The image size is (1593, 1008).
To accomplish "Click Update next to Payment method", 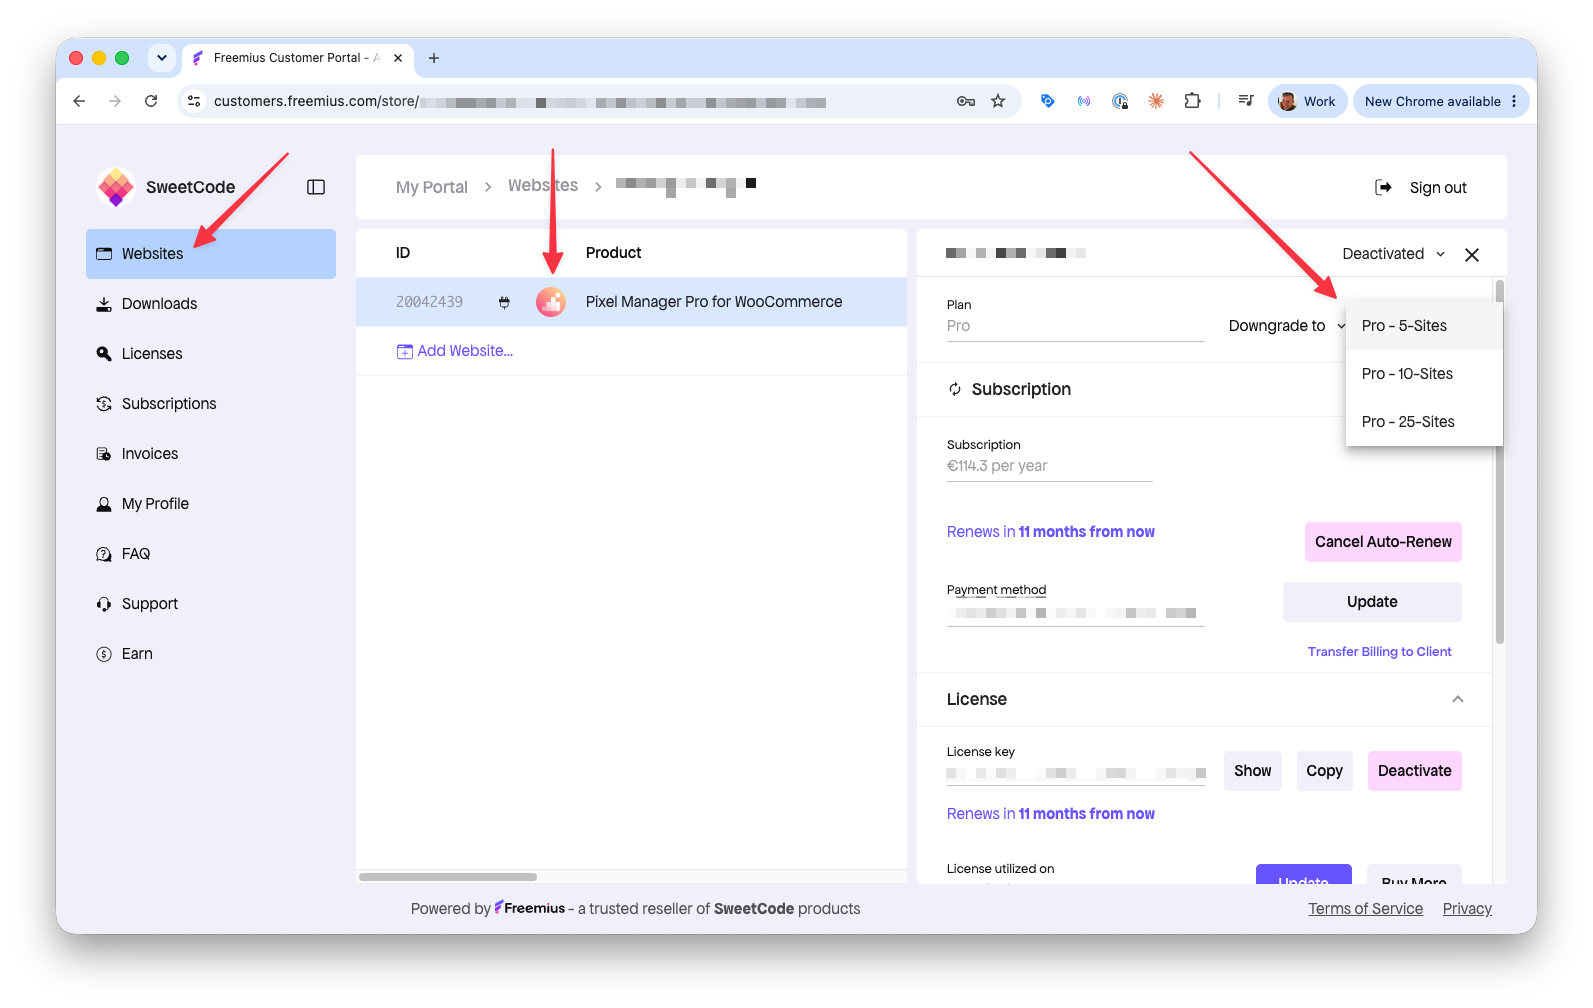I will (1372, 602).
